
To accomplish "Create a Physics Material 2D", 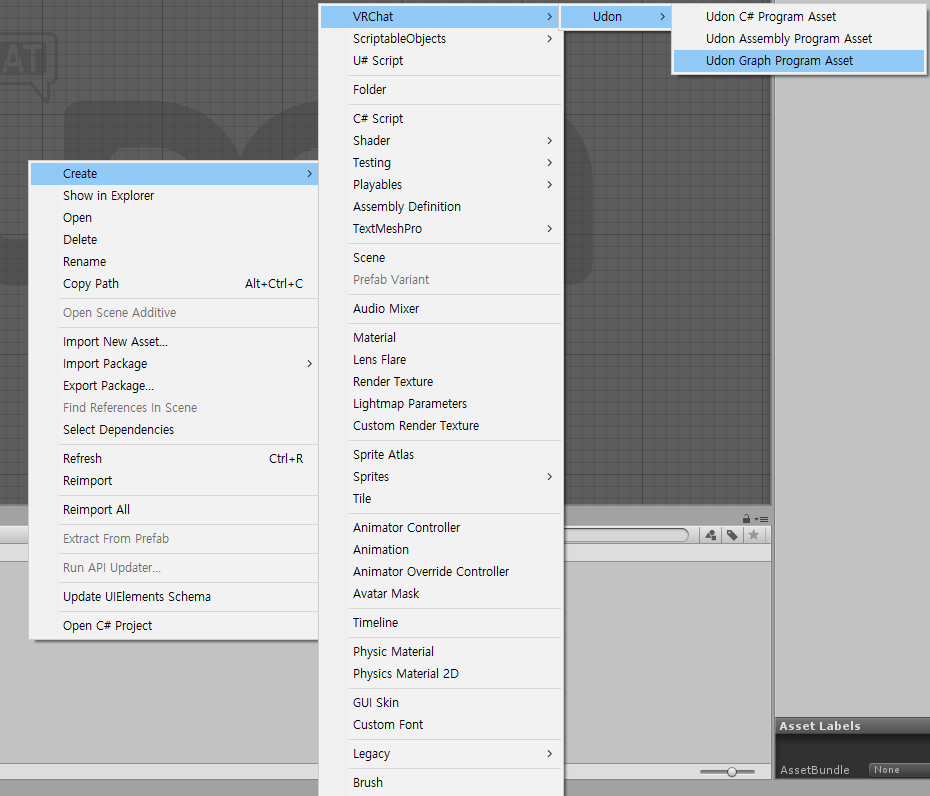I will [439, 673].
